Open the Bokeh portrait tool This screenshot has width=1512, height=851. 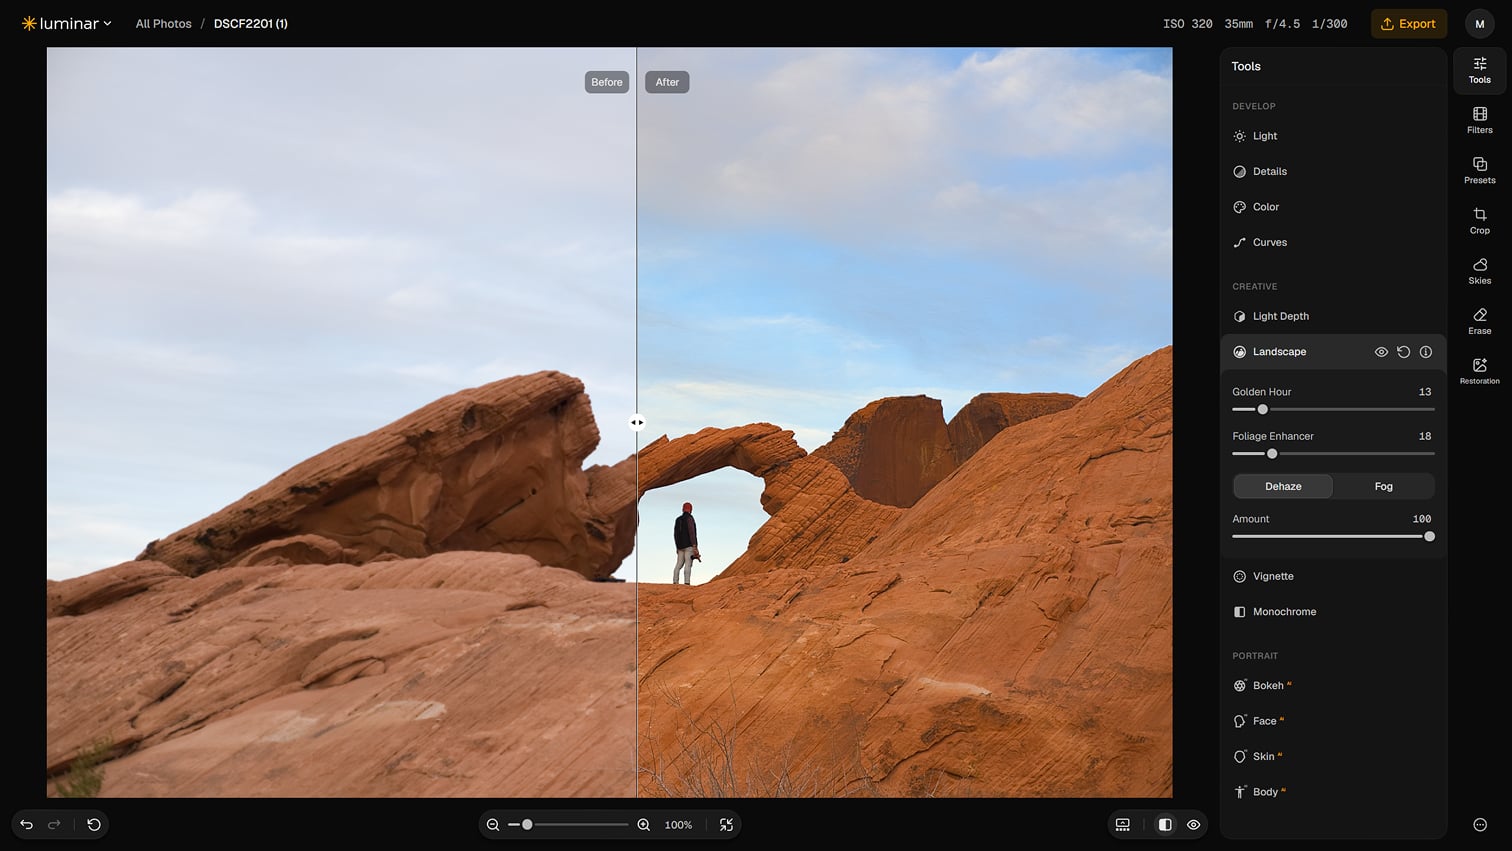coord(1333,686)
